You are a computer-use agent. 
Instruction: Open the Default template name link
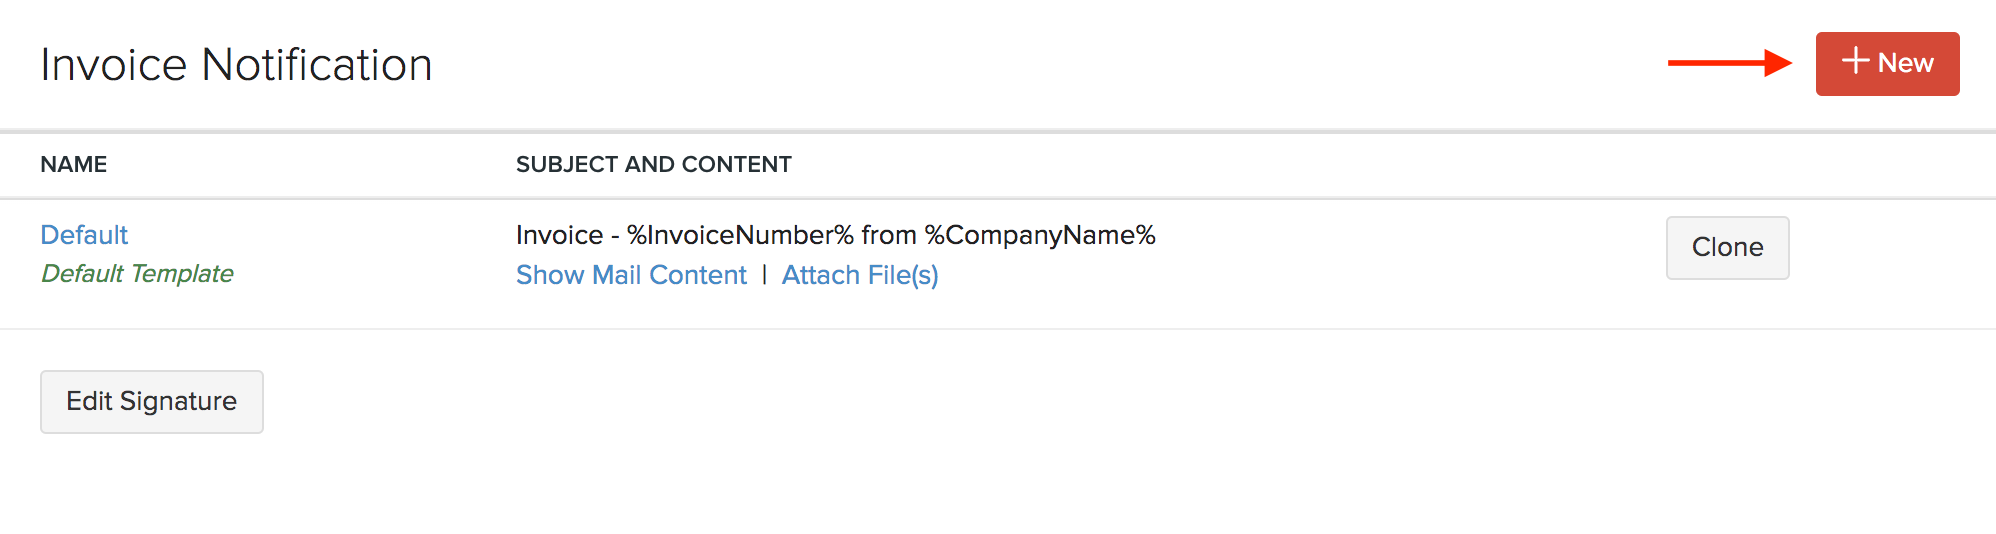point(84,235)
